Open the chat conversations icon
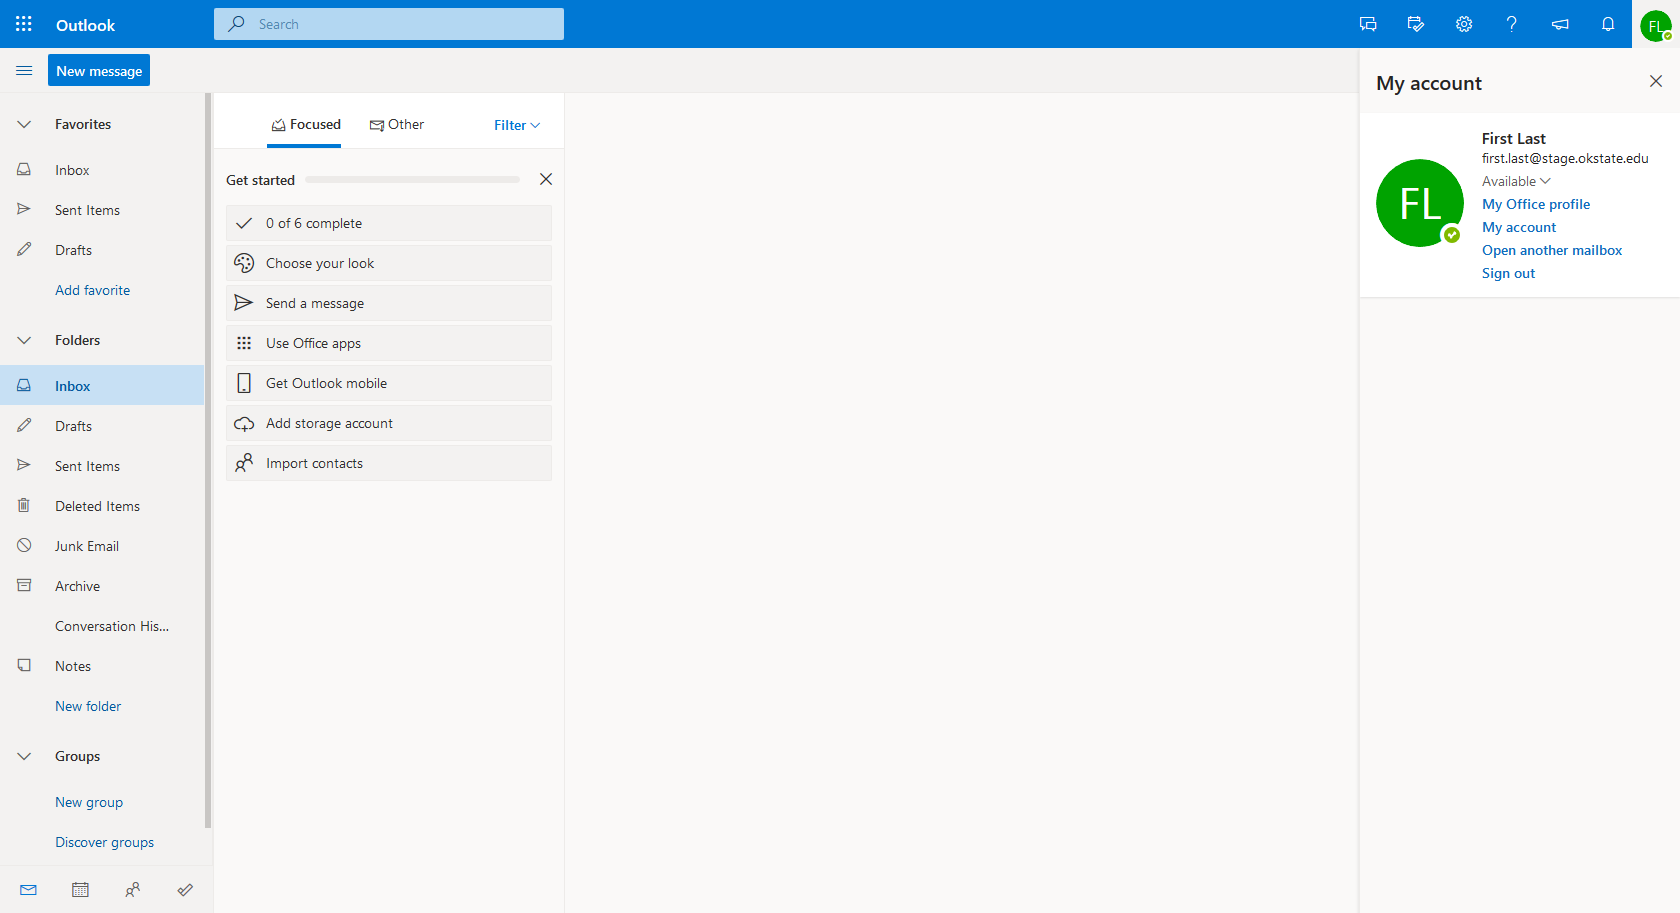1680x913 pixels. pos(1368,23)
